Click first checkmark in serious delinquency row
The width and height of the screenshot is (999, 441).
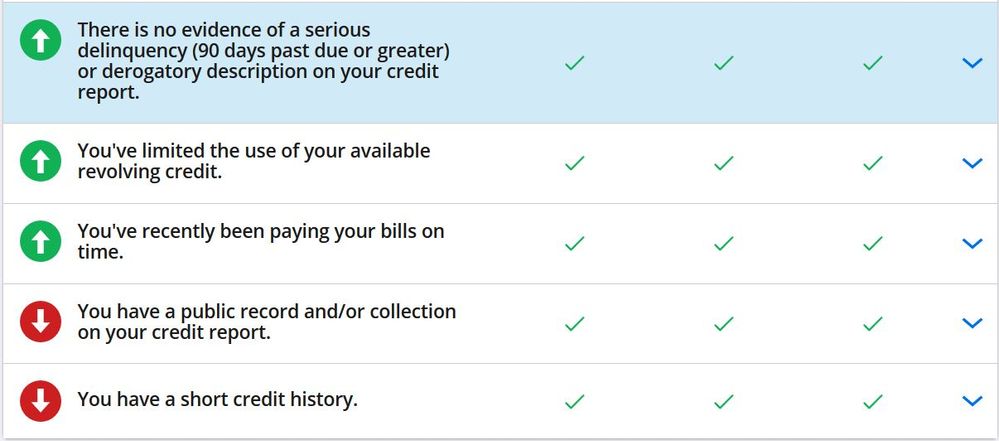[574, 63]
